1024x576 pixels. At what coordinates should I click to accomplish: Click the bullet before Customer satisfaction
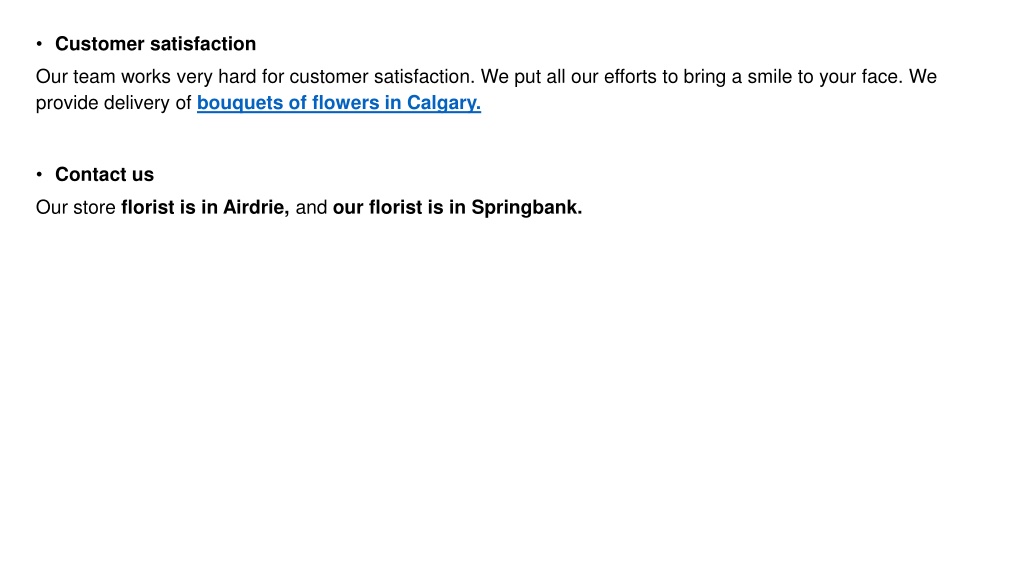tap(39, 44)
